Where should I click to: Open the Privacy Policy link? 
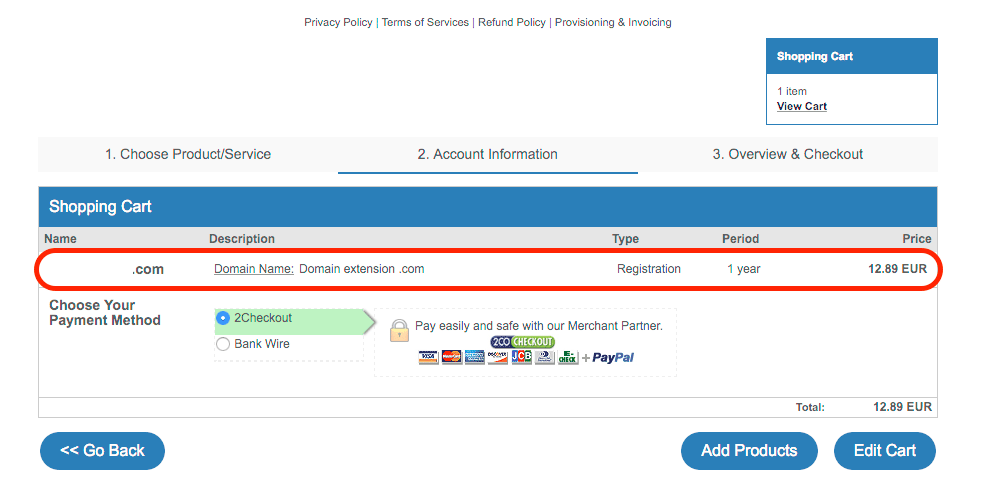(338, 22)
